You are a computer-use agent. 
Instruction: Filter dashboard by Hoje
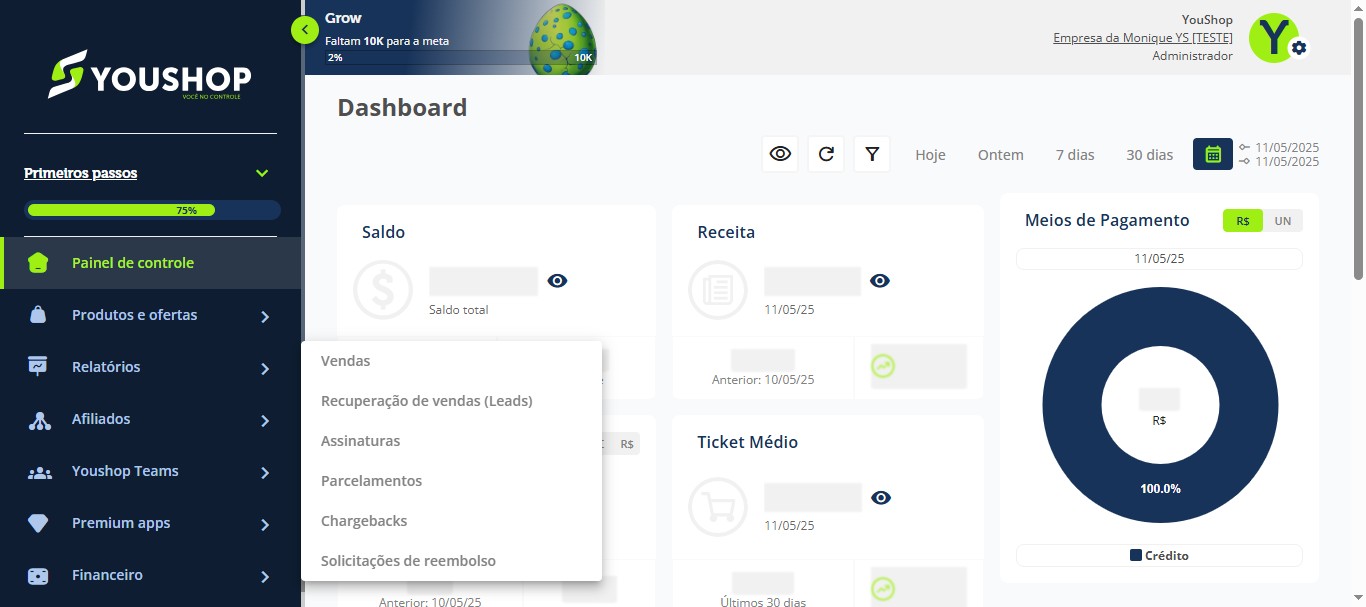[930, 155]
